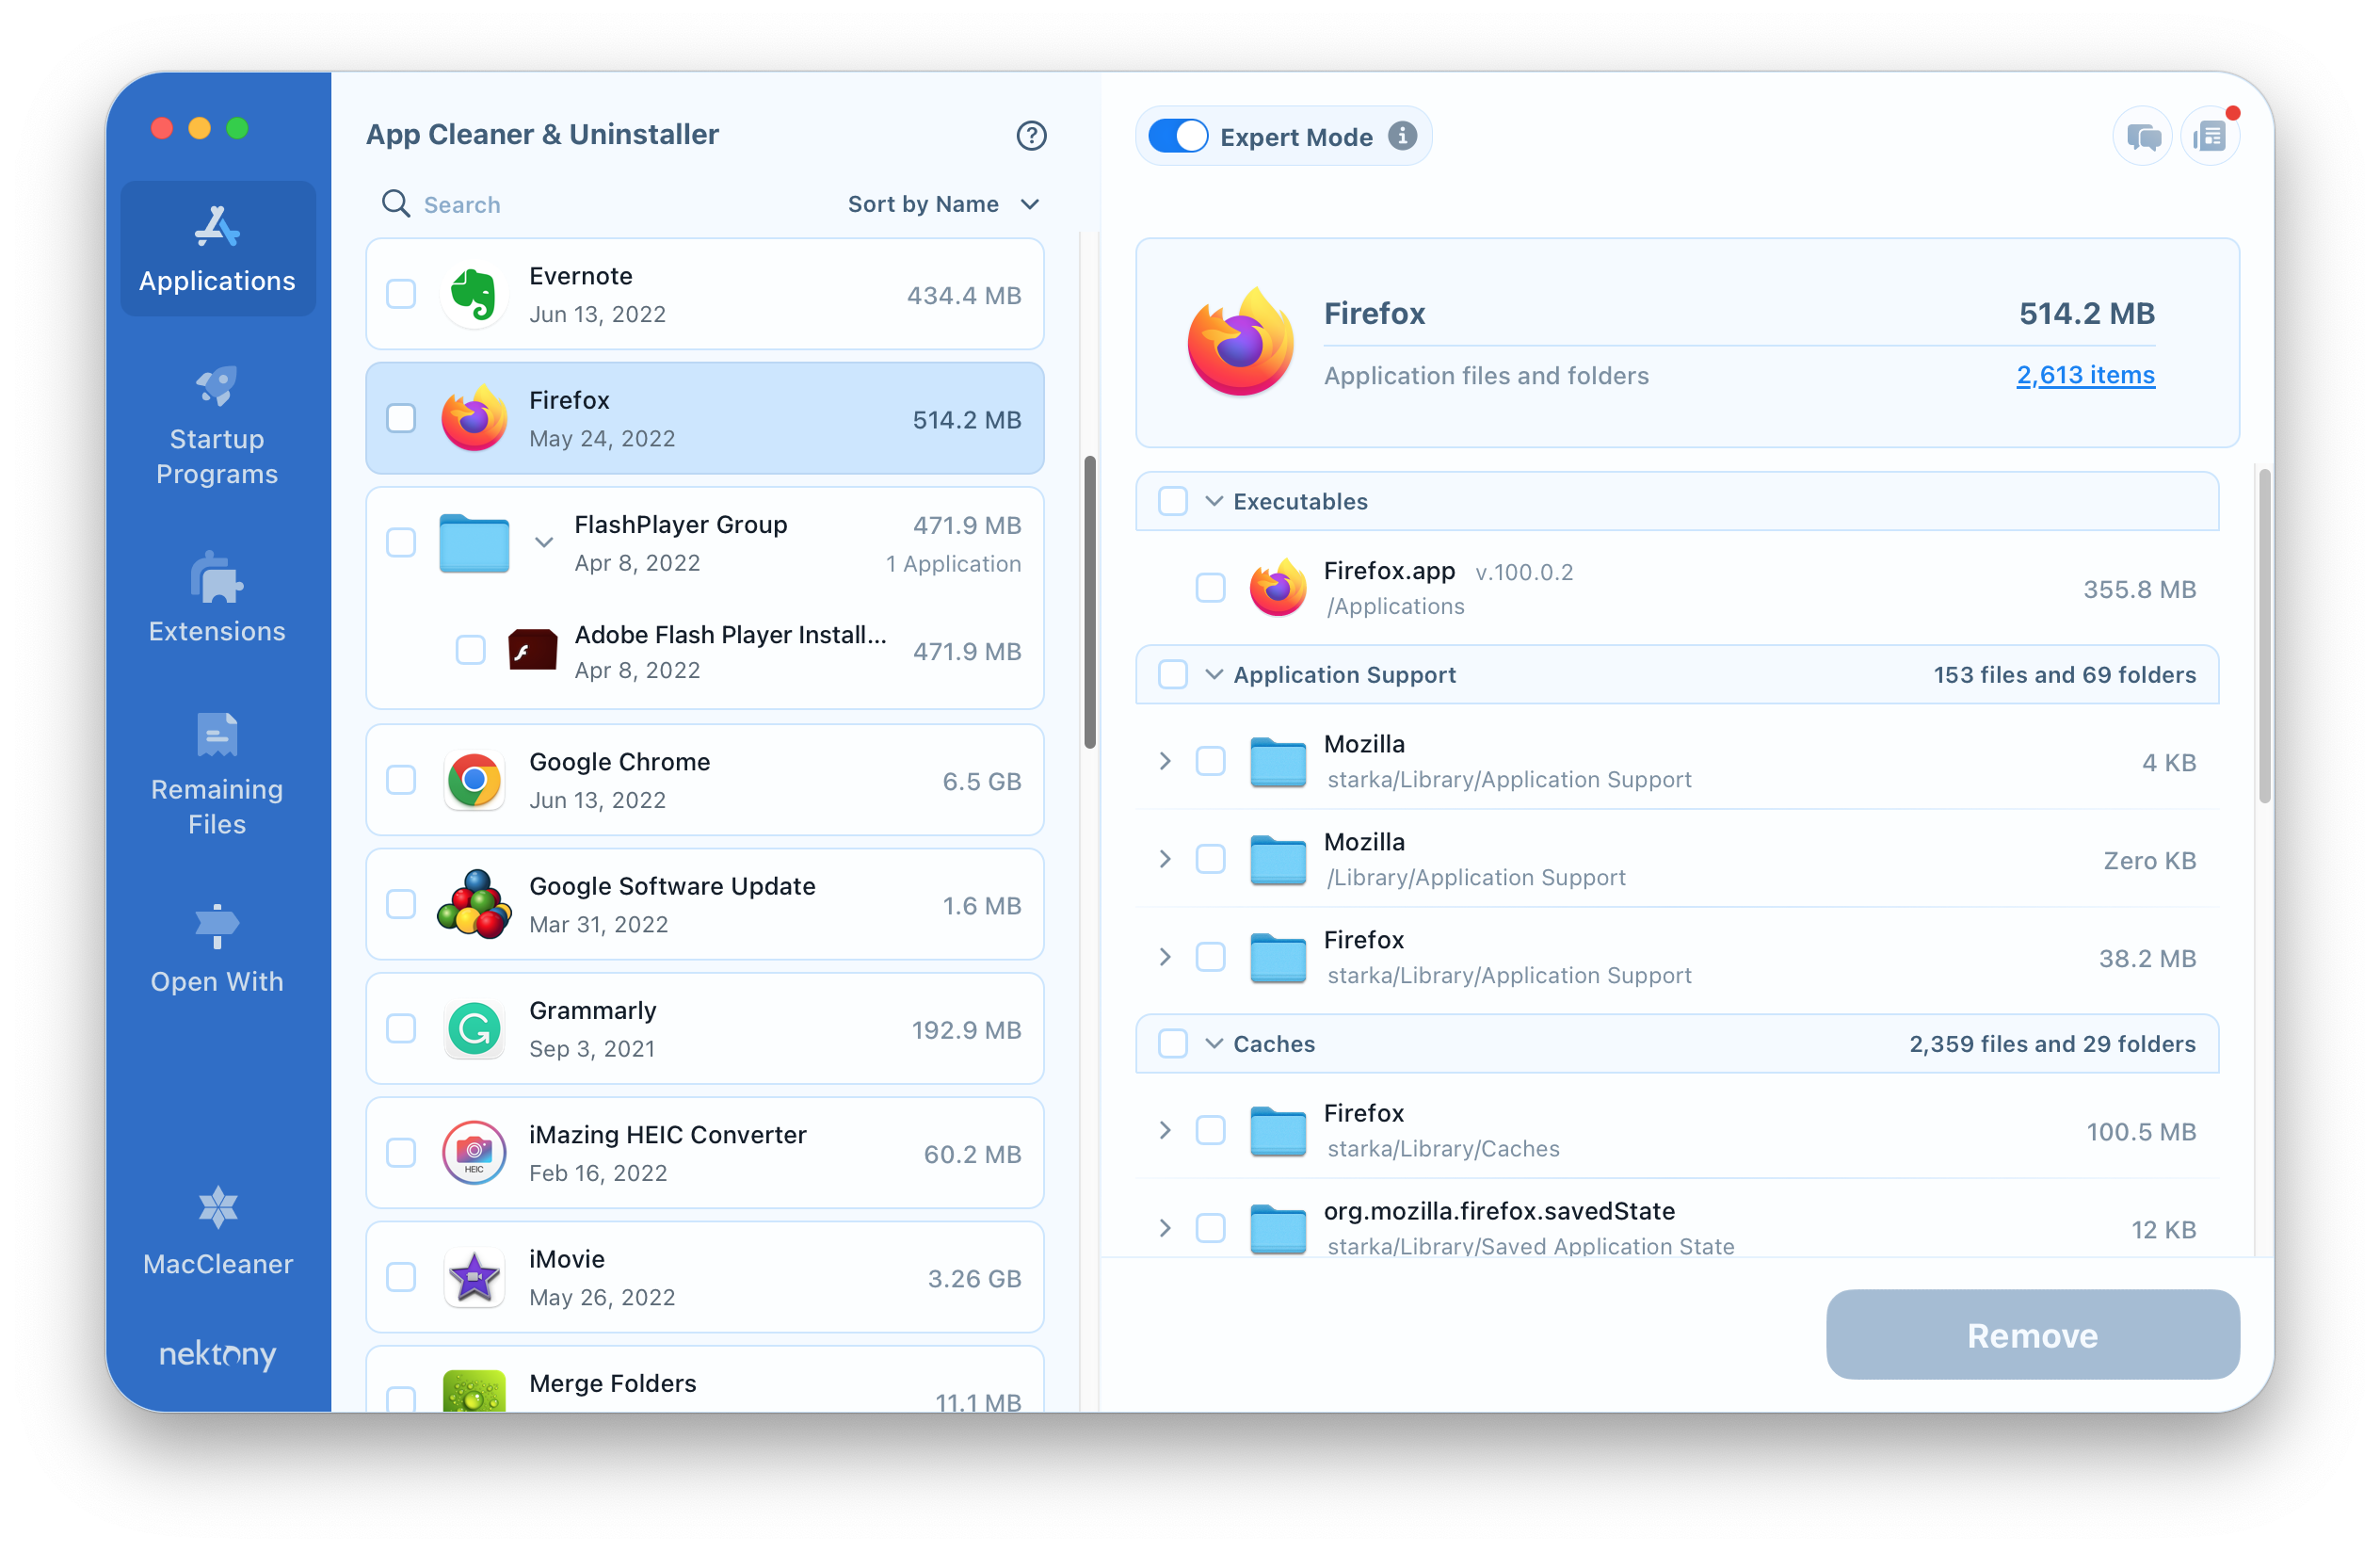The width and height of the screenshot is (2380, 1552).
Task: Expand Firefox folder in Caches
Action: 1164,1128
